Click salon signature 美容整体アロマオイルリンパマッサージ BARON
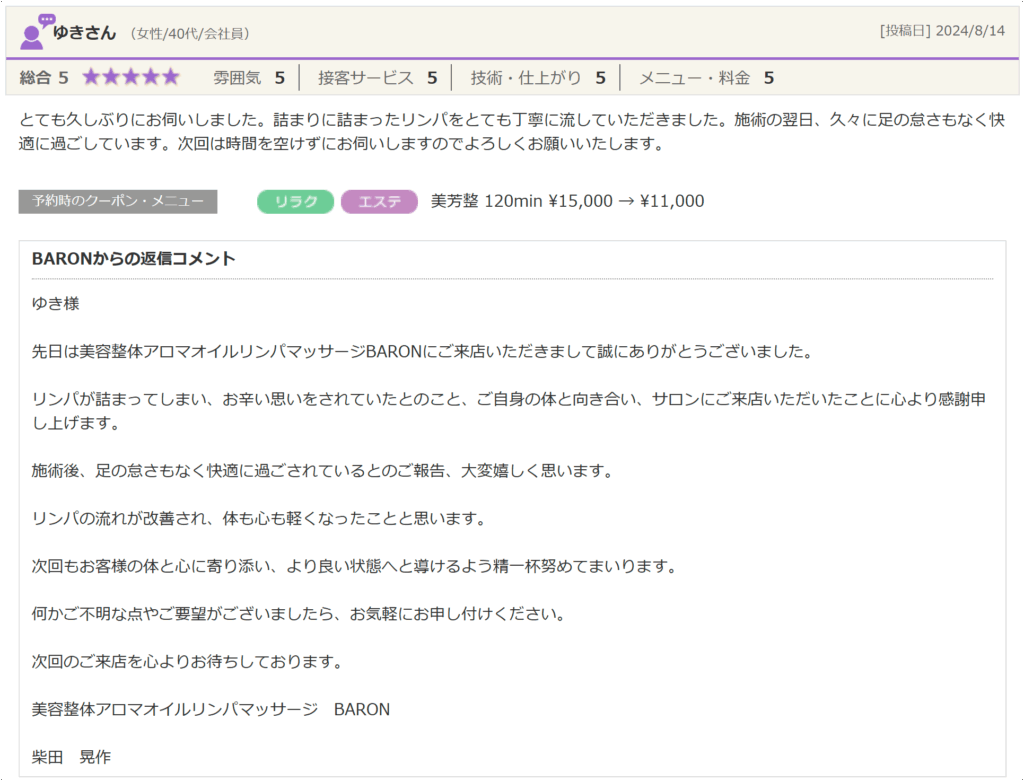Viewport: 1024px width, 781px height. pyautogui.click(x=211, y=709)
